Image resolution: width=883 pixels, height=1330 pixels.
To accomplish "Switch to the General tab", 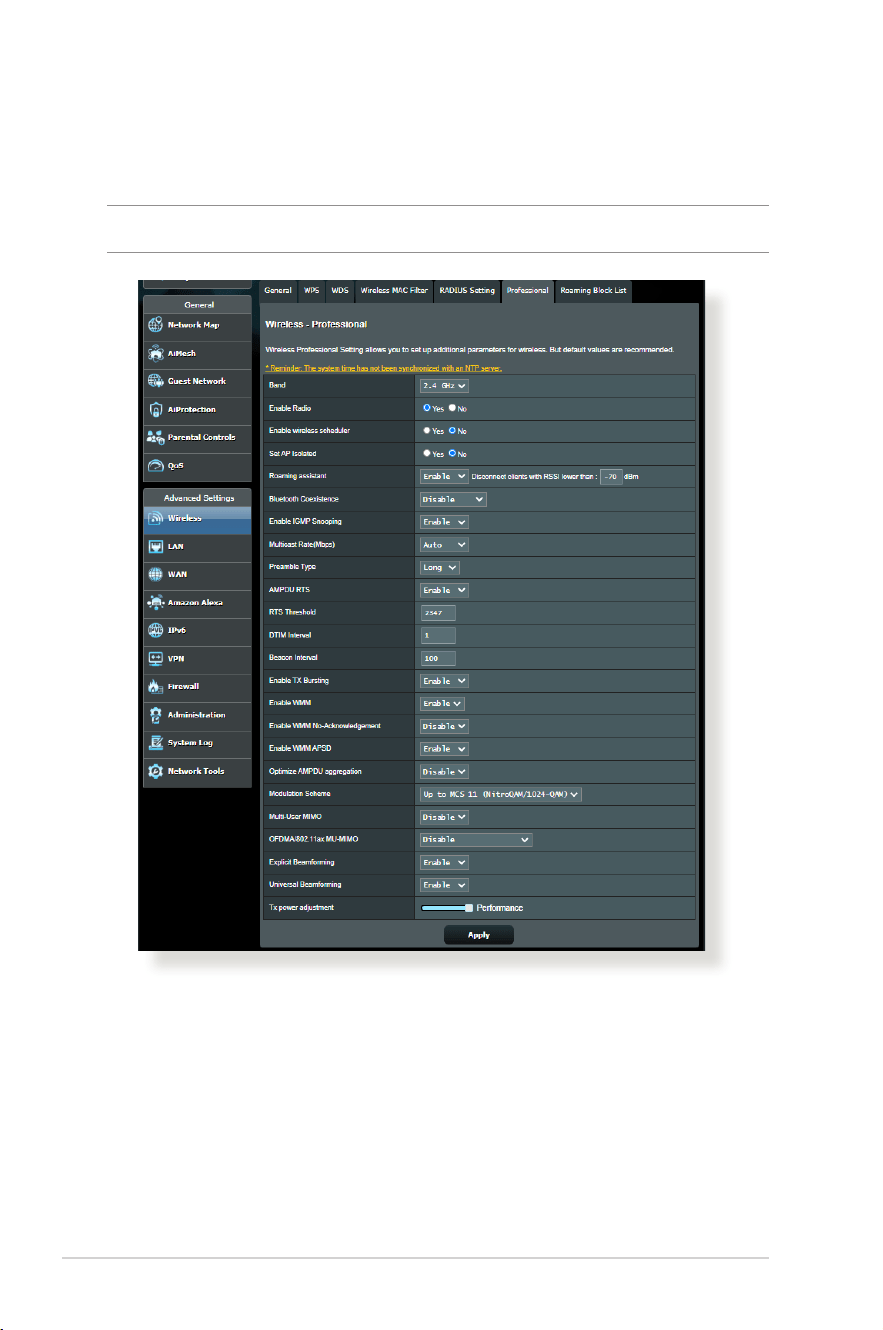I will pyautogui.click(x=278, y=291).
